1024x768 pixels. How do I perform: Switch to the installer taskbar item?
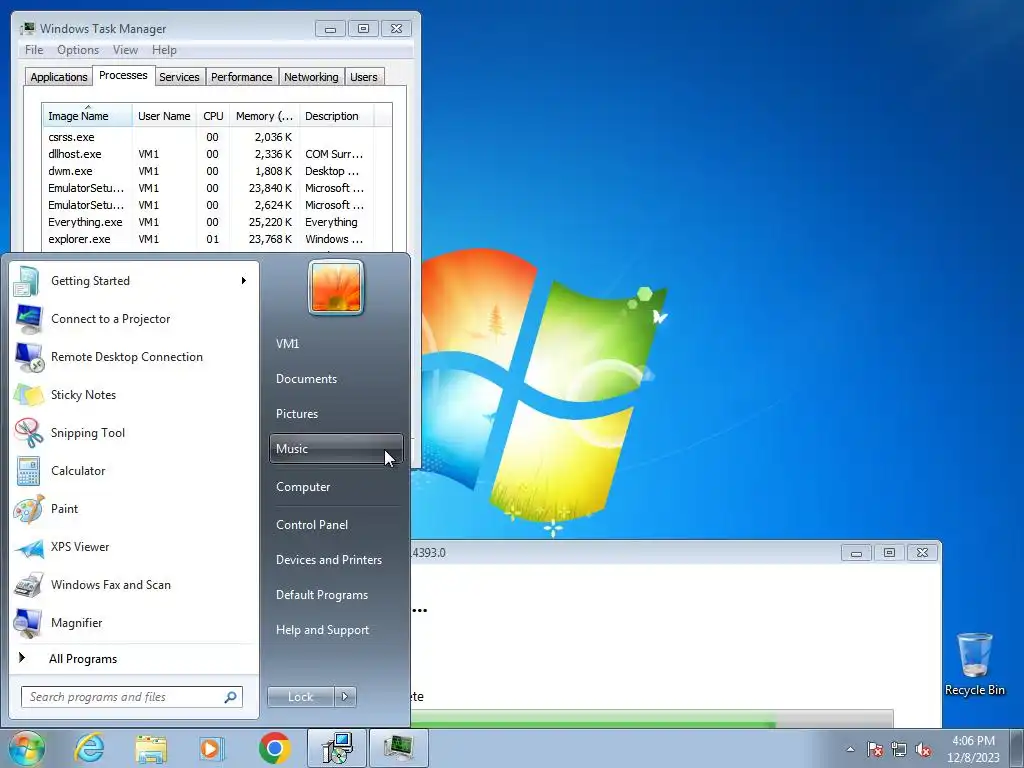(338, 748)
